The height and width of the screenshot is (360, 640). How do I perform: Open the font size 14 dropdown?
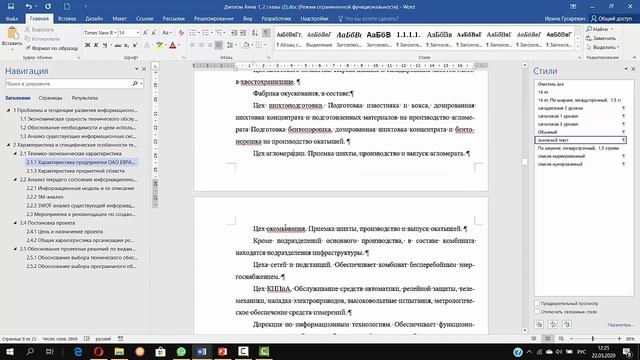[x=138, y=33]
